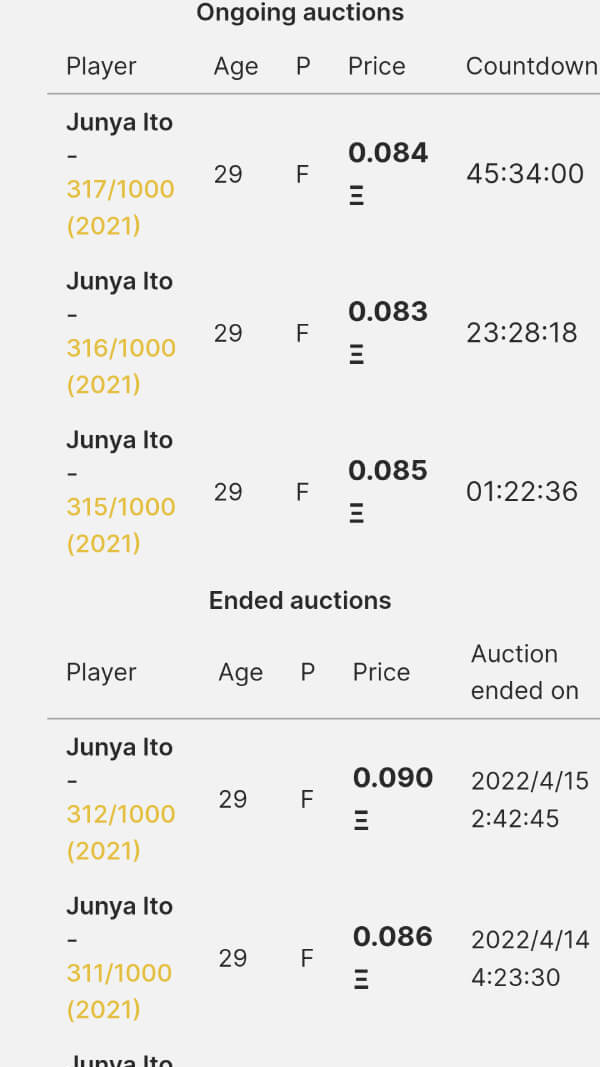Sort ongoing auctions by Countdown column
The width and height of the screenshot is (600, 1067).
pyautogui.click(x=531, y=67)
